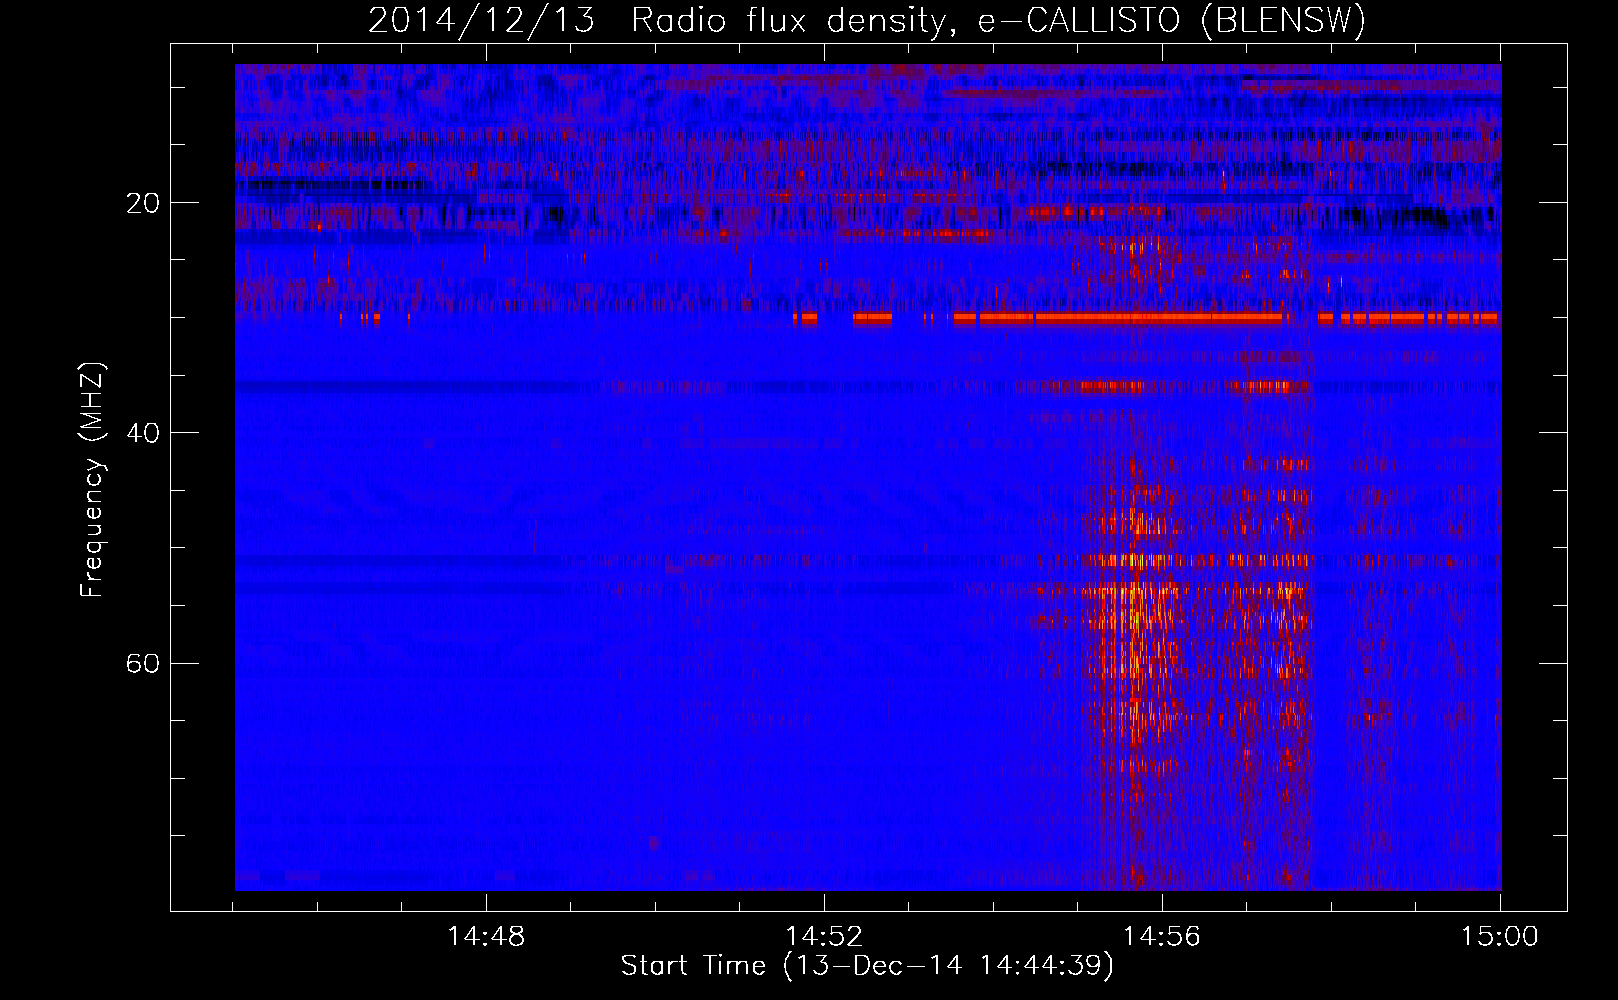Click the 14:56 time tick label

(x=1162, y=937)
